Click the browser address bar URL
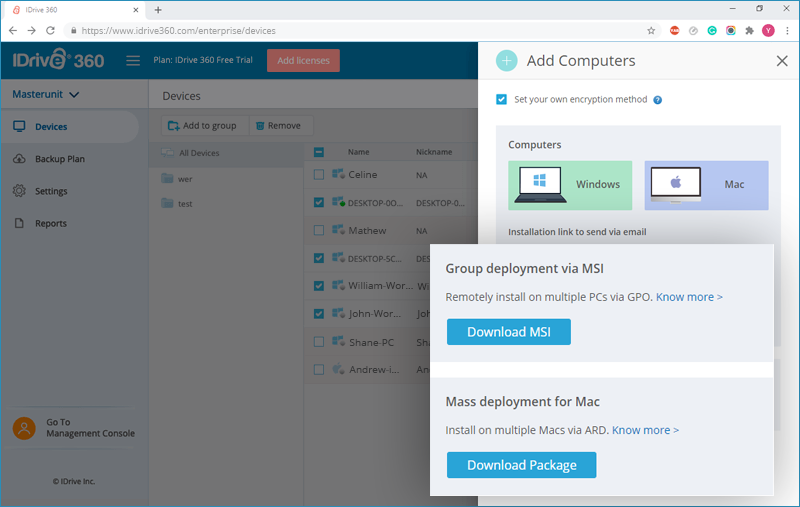 [179, 31]
